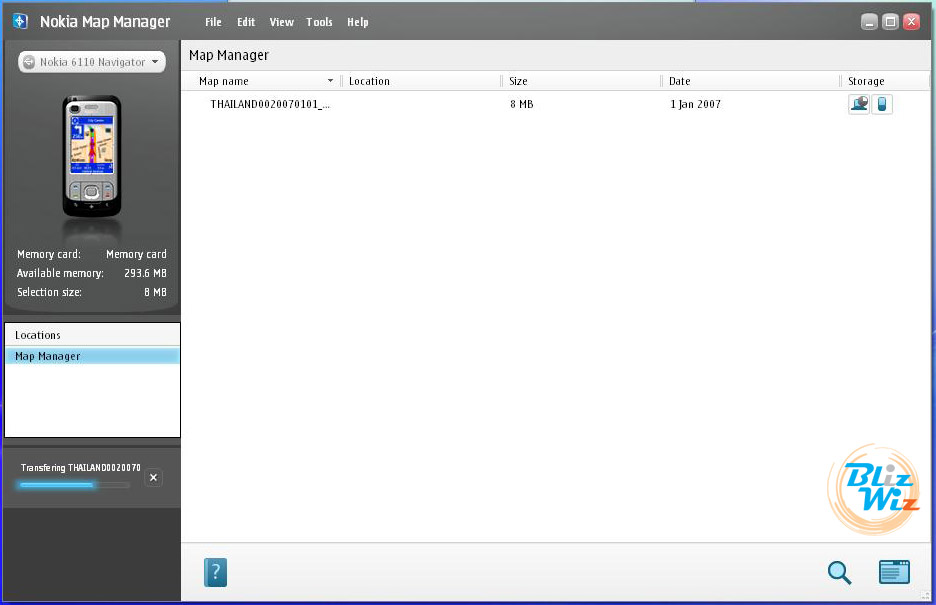This screenshot has width=936, height=605.
Task: Click the Nokia Map Manager app icon
Action: click(20, 21)
